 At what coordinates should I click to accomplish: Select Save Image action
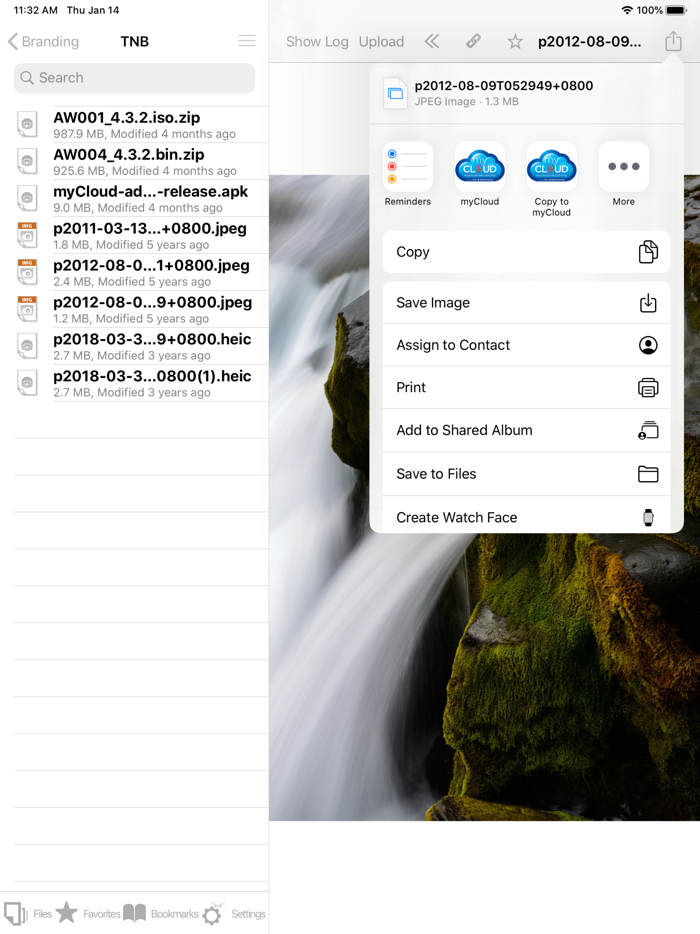point(527,303)
